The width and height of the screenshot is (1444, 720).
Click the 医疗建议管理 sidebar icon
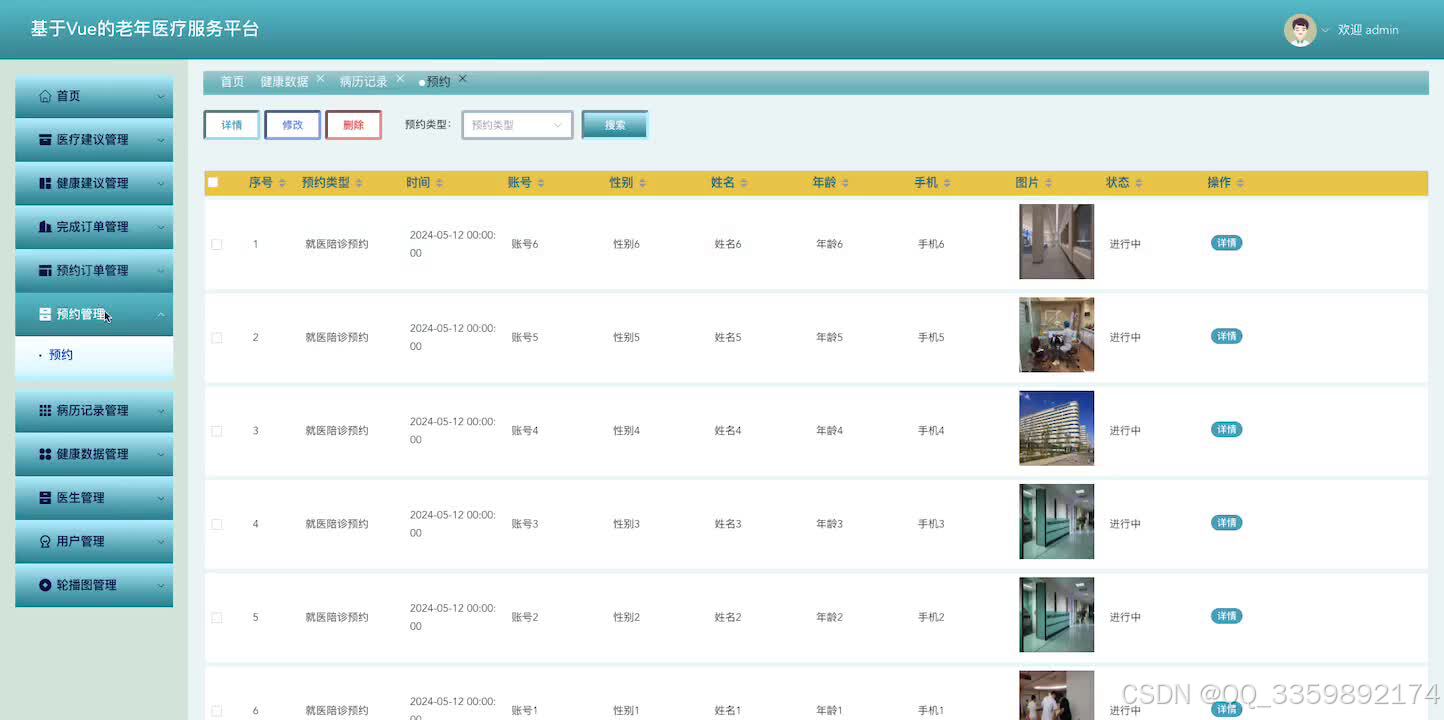pyautogui.click(x=45, y=140)
